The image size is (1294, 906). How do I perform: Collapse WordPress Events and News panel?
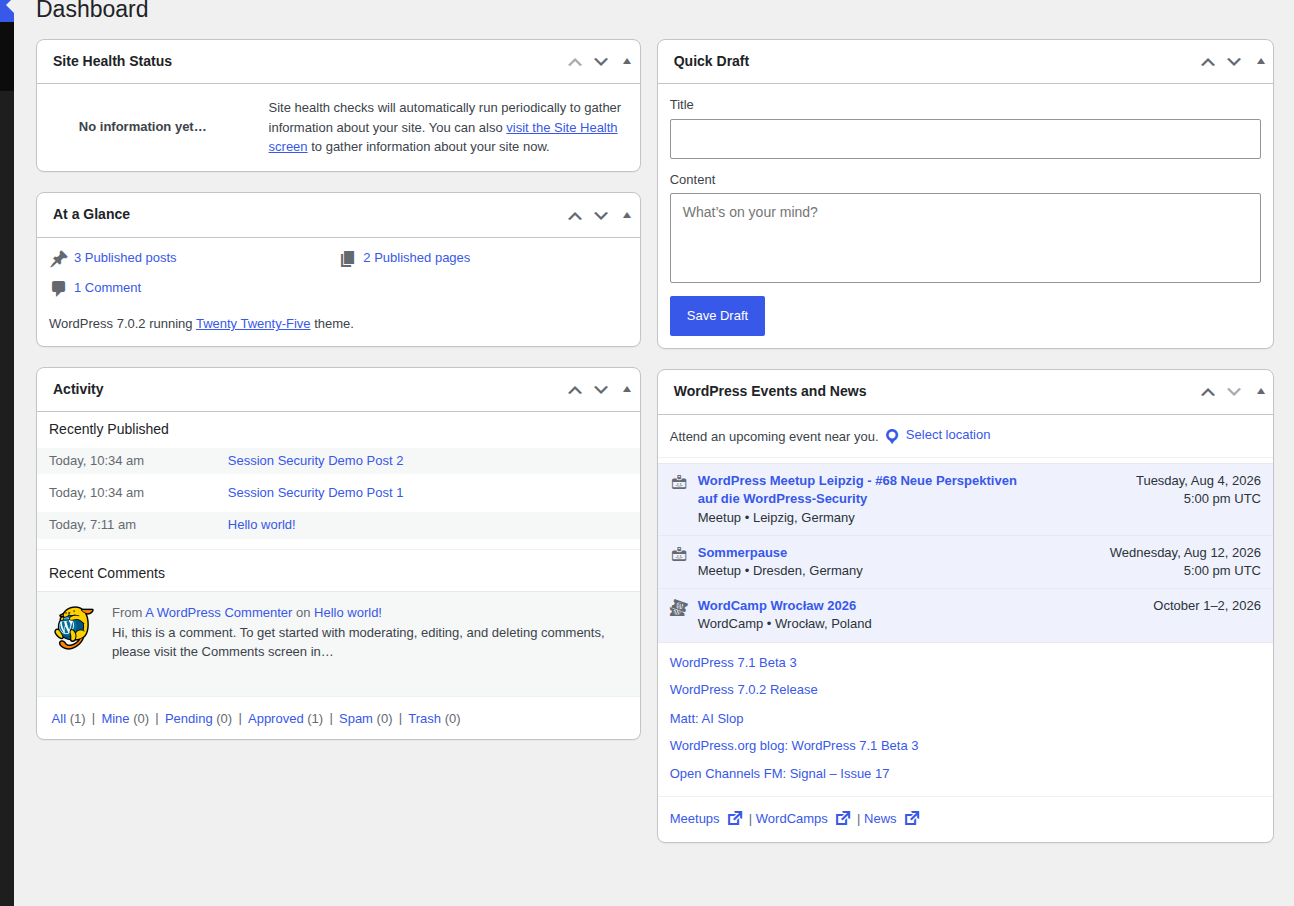click(x=1260, y=391)
